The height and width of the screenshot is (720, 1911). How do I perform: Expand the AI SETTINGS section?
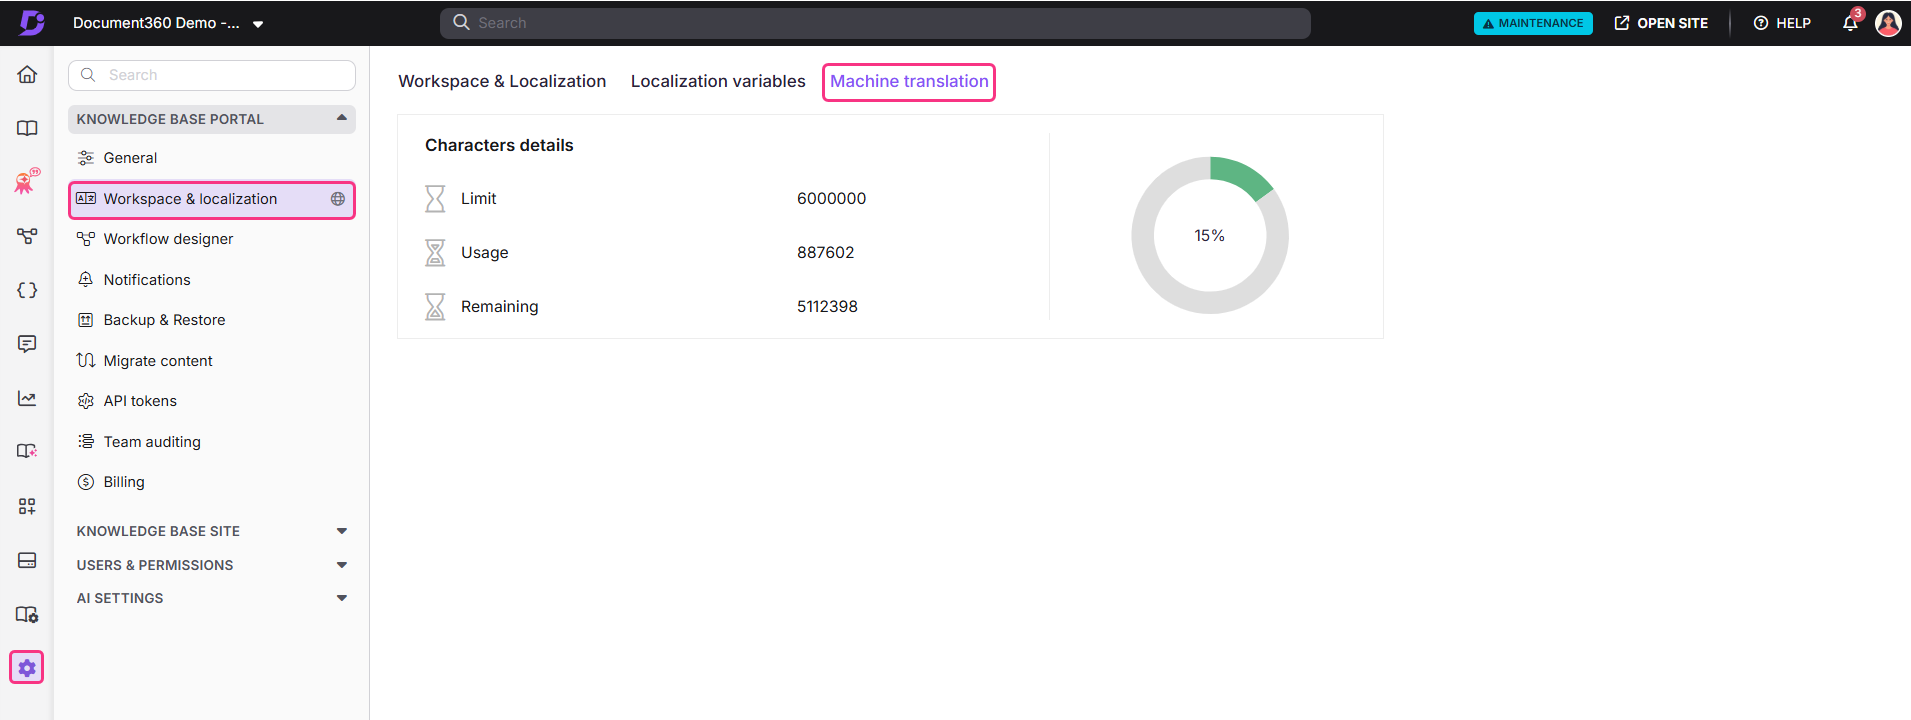point(212,598)
